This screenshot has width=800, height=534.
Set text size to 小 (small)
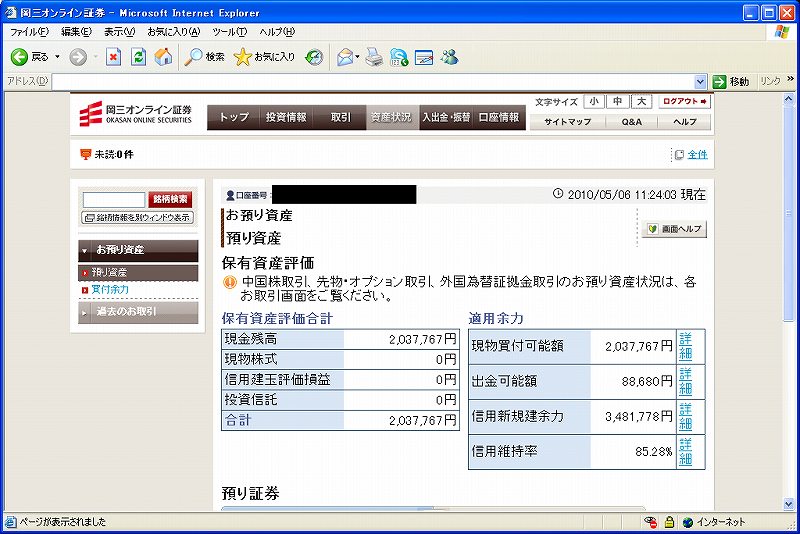pyautogui.click(x=594, y=102)
